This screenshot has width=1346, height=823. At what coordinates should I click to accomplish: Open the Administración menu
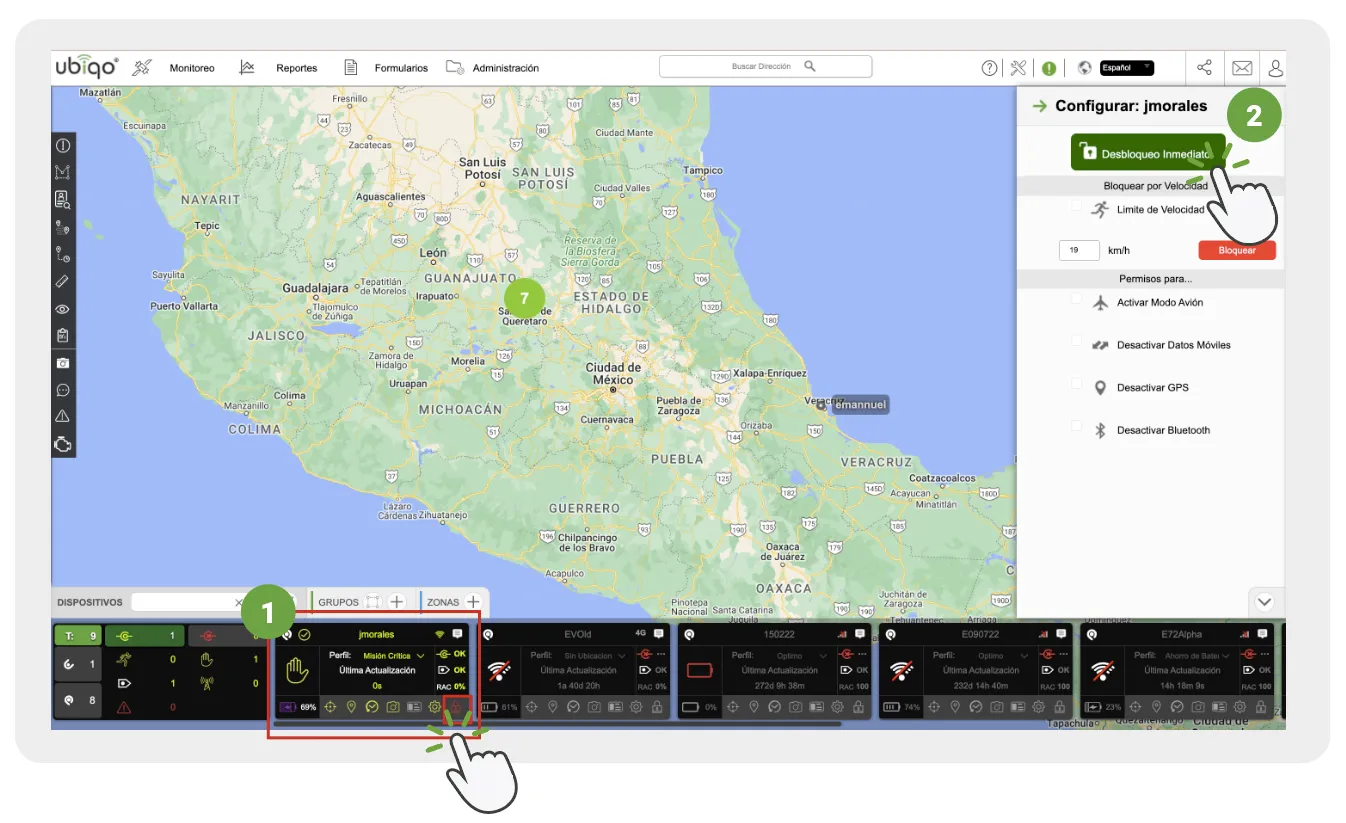506,68
